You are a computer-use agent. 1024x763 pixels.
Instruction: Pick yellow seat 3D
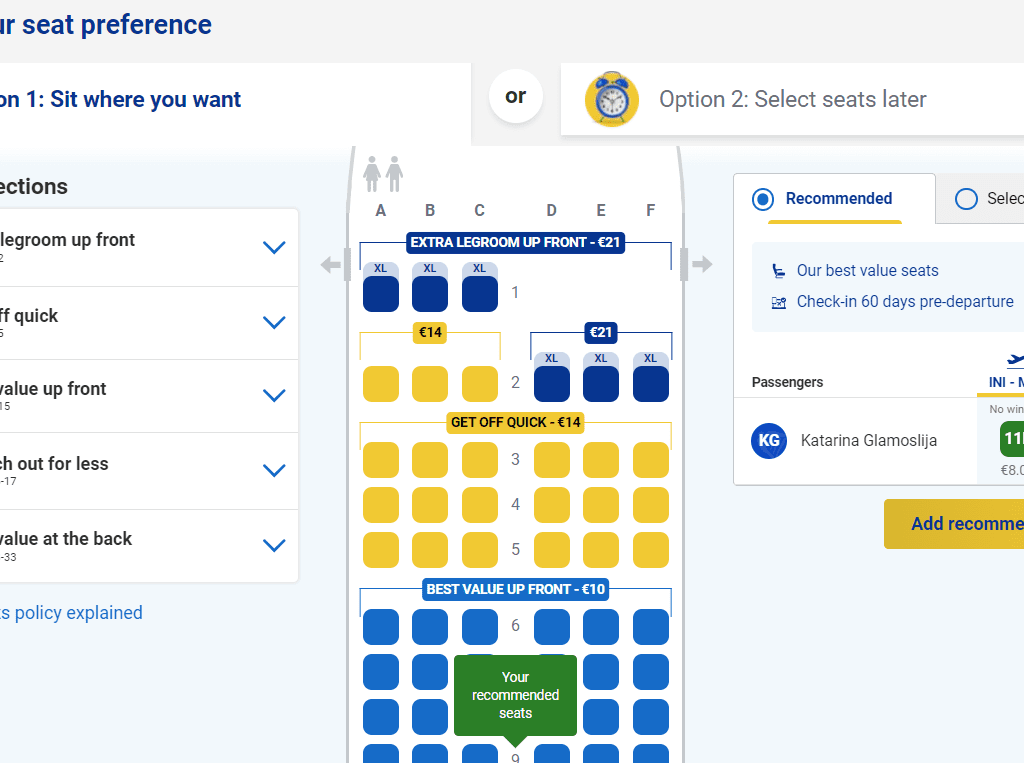(x=552, y=460)
